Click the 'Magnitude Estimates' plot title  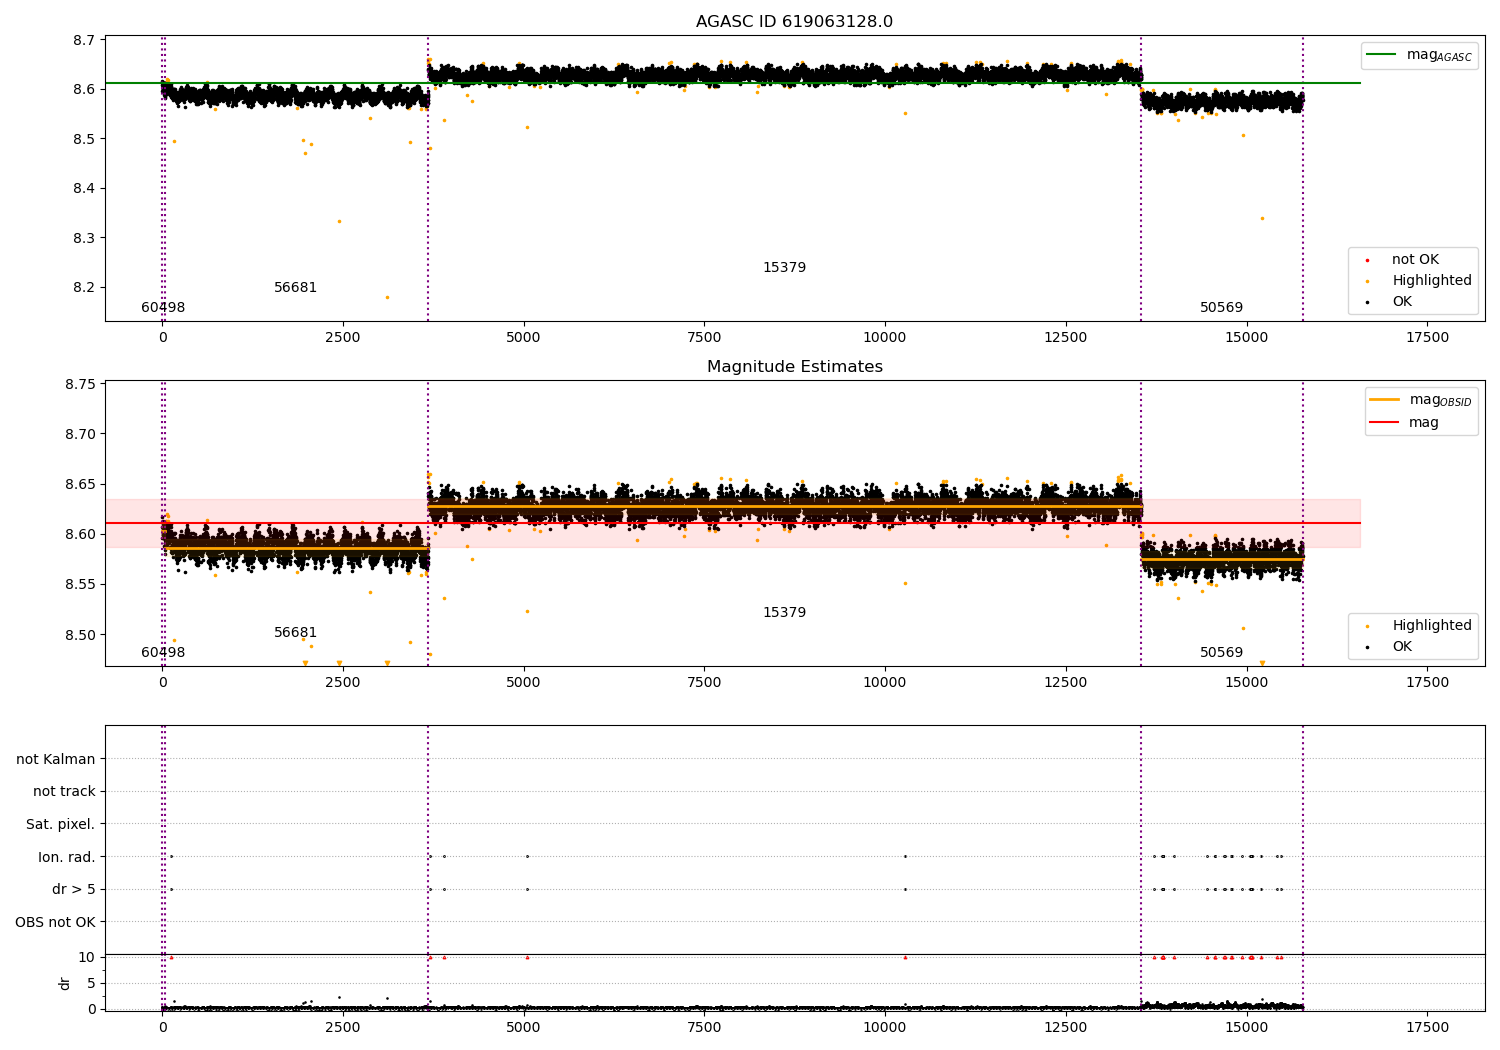pos(794,367)
